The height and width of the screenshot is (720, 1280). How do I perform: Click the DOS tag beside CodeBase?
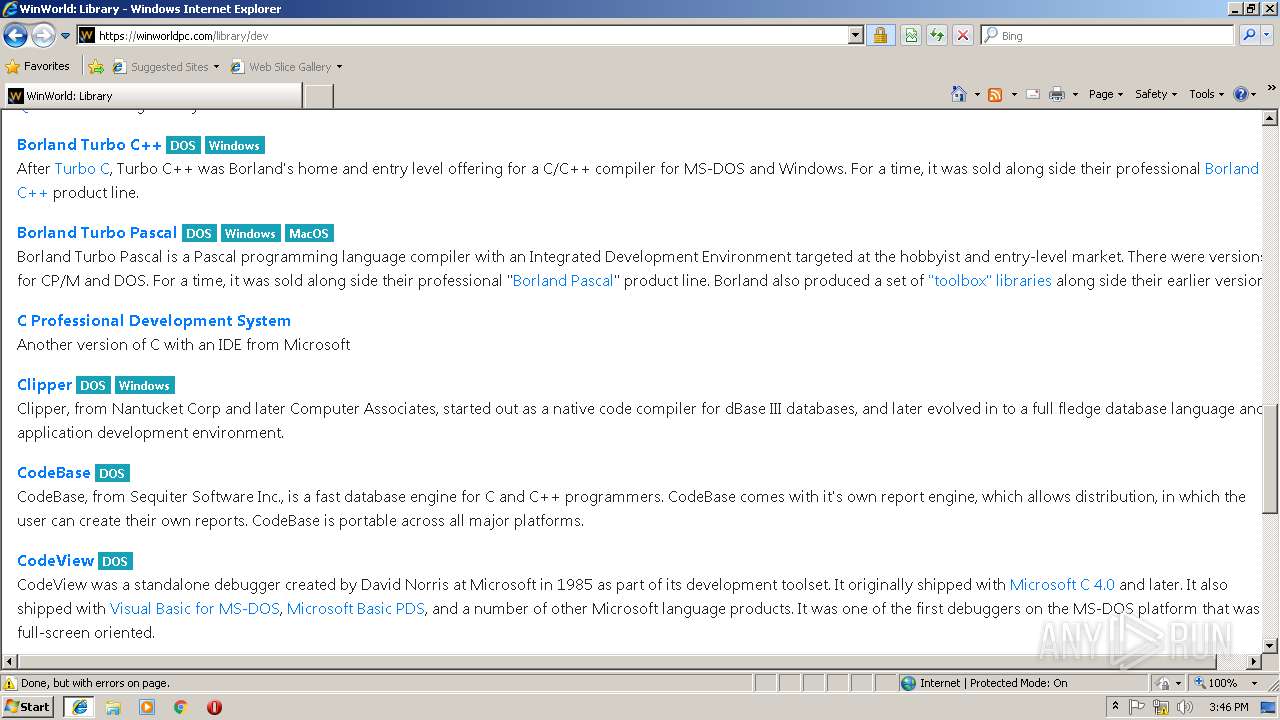pos(112,473)
